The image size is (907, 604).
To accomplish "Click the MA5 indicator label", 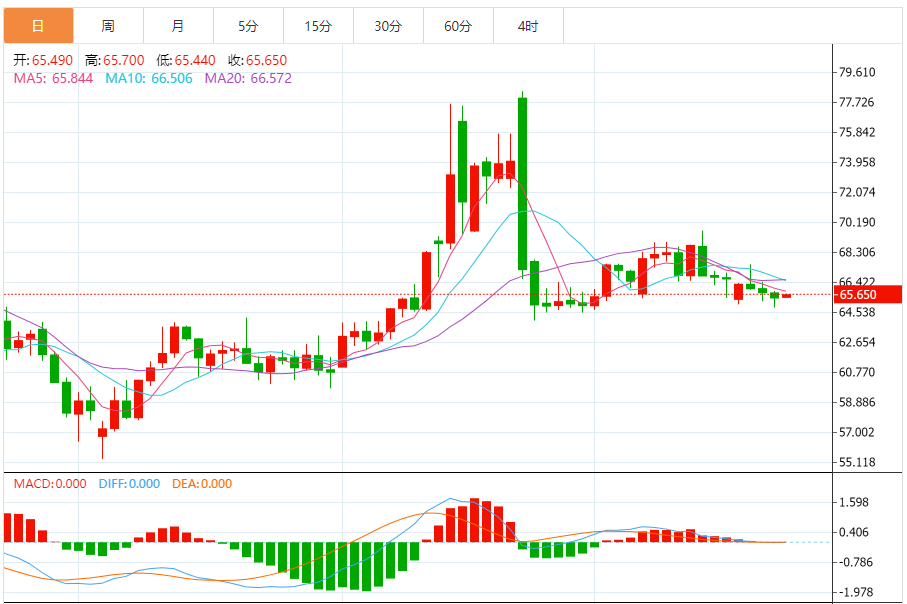I will pyautogui.click(x=53, y=78).
